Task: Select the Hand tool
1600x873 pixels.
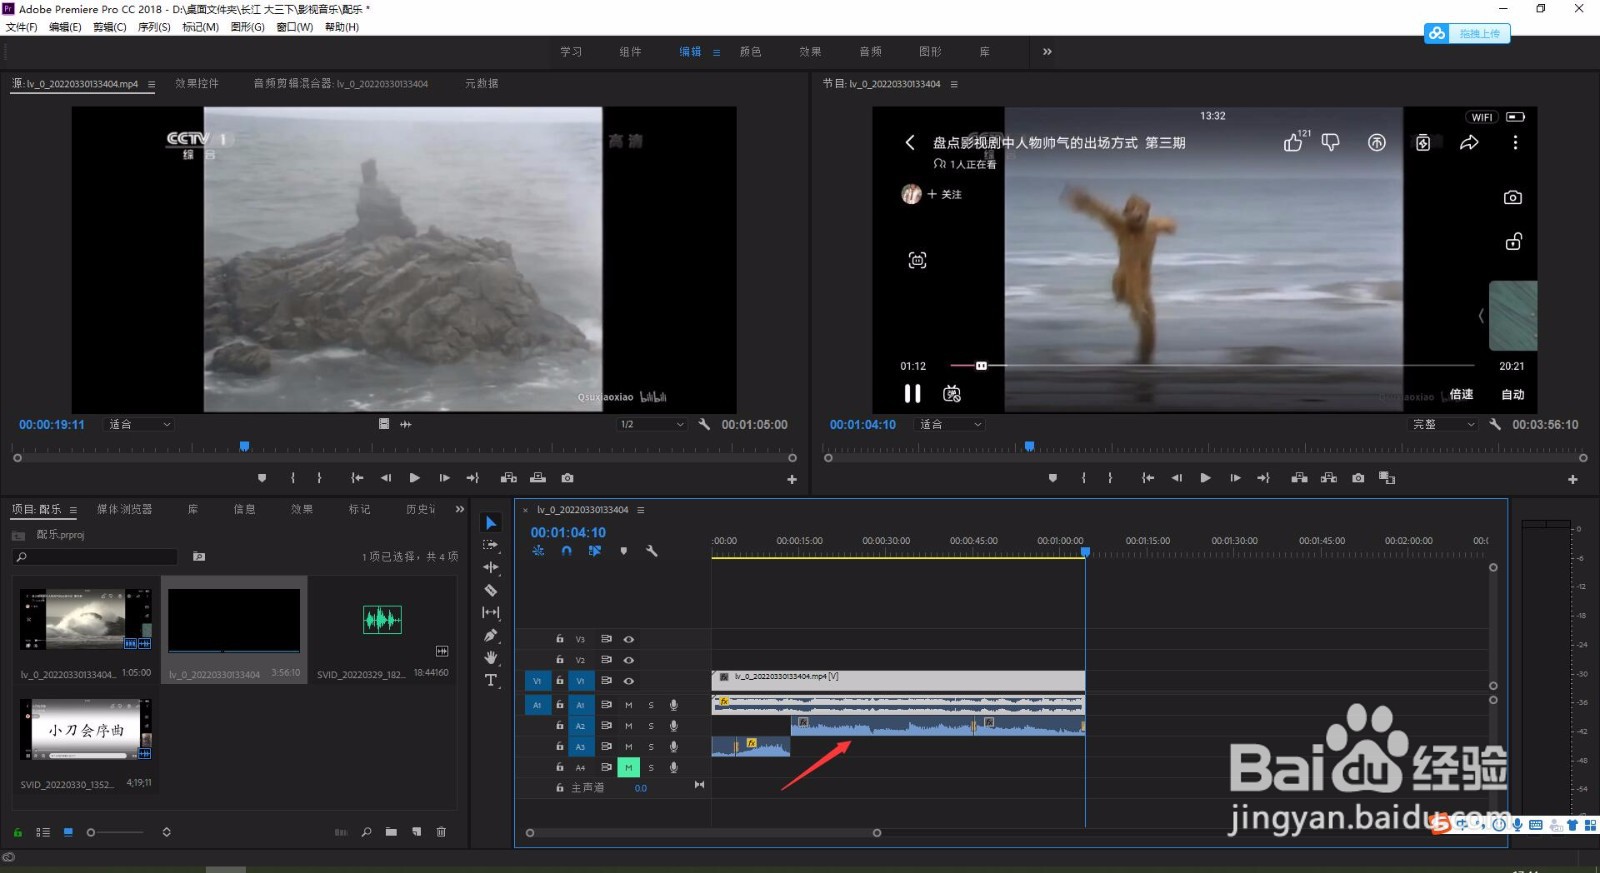Action: click(490, 657)
